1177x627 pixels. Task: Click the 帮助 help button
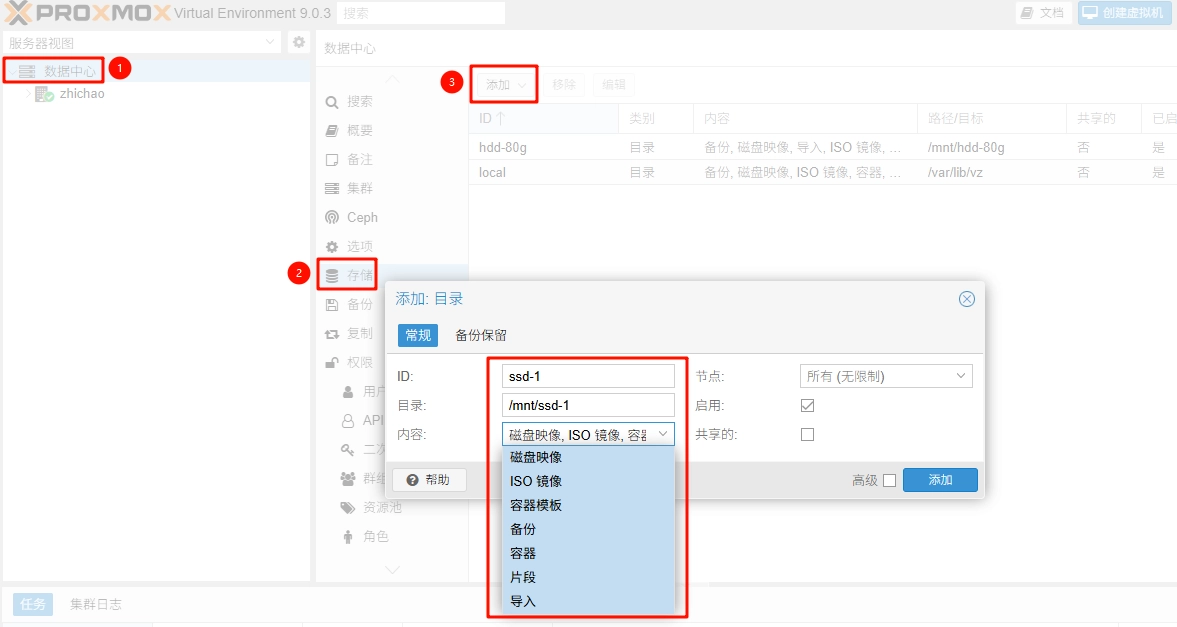[x=429, y=480]
